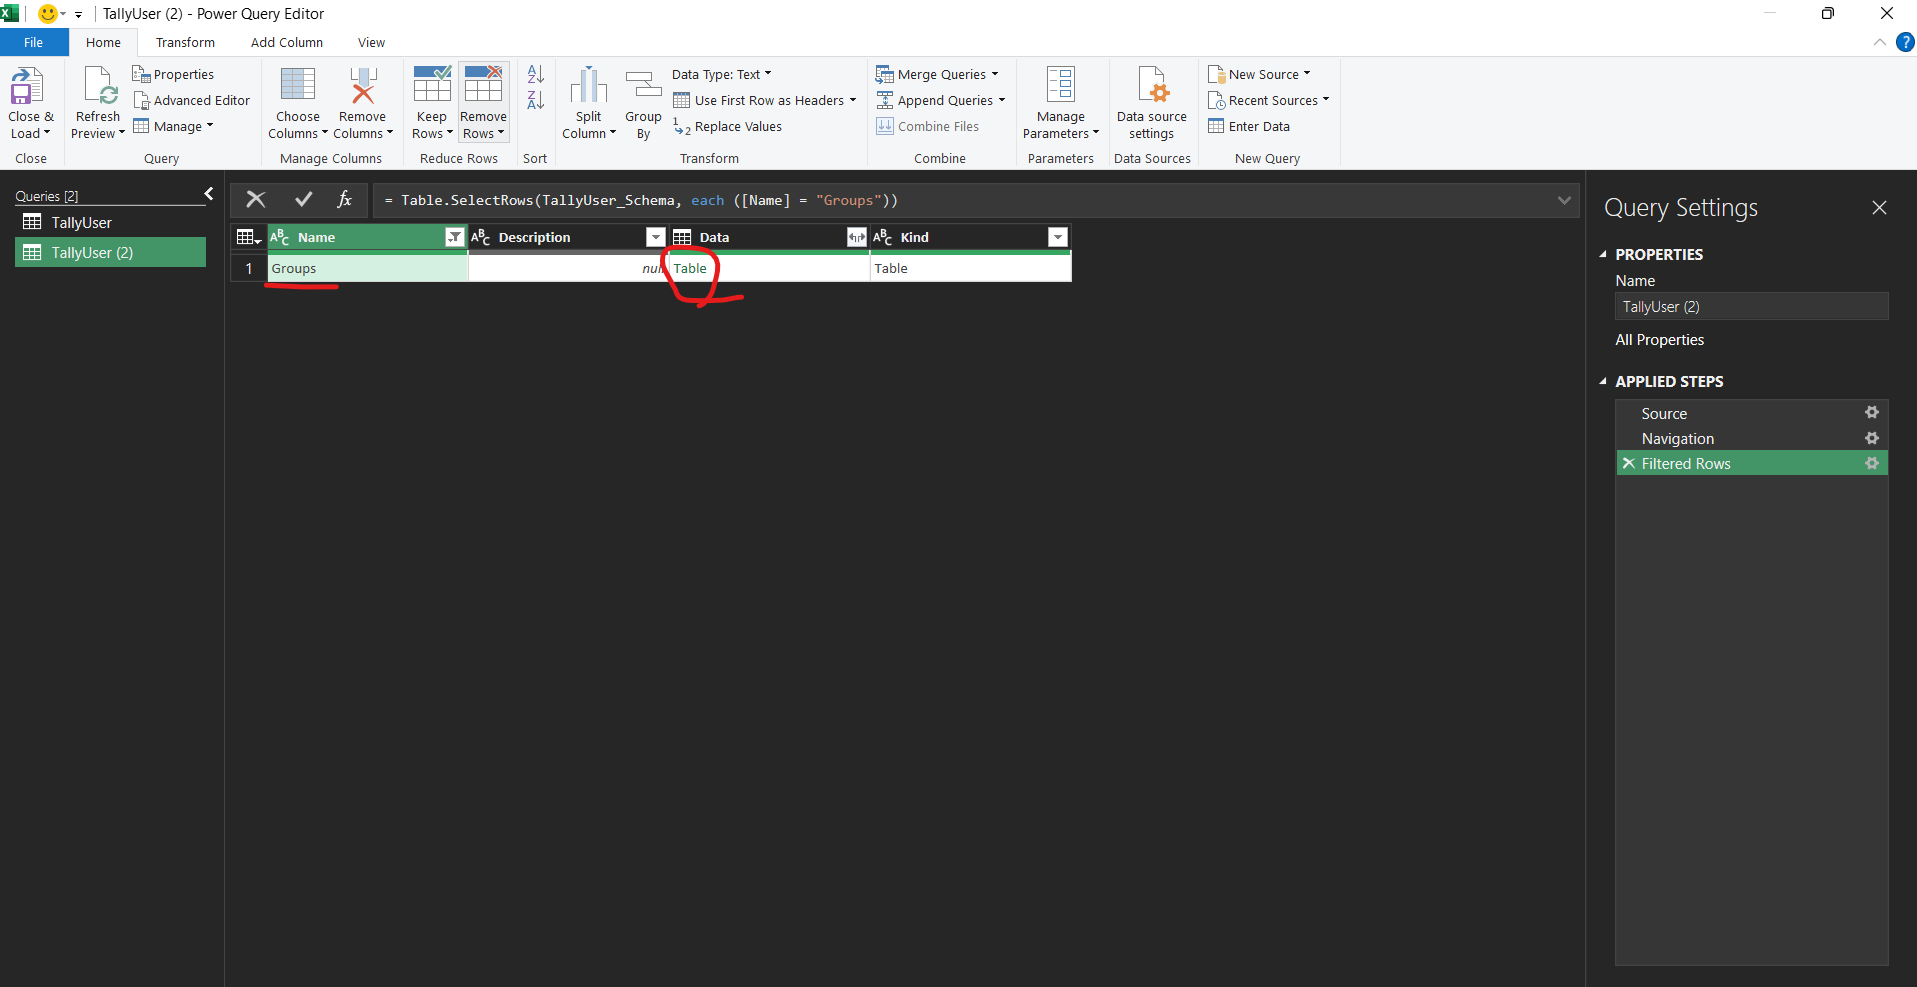Collapse the Queries pane with the arrow
Screen dimensions: 1917x987
[x=209, y=194]
